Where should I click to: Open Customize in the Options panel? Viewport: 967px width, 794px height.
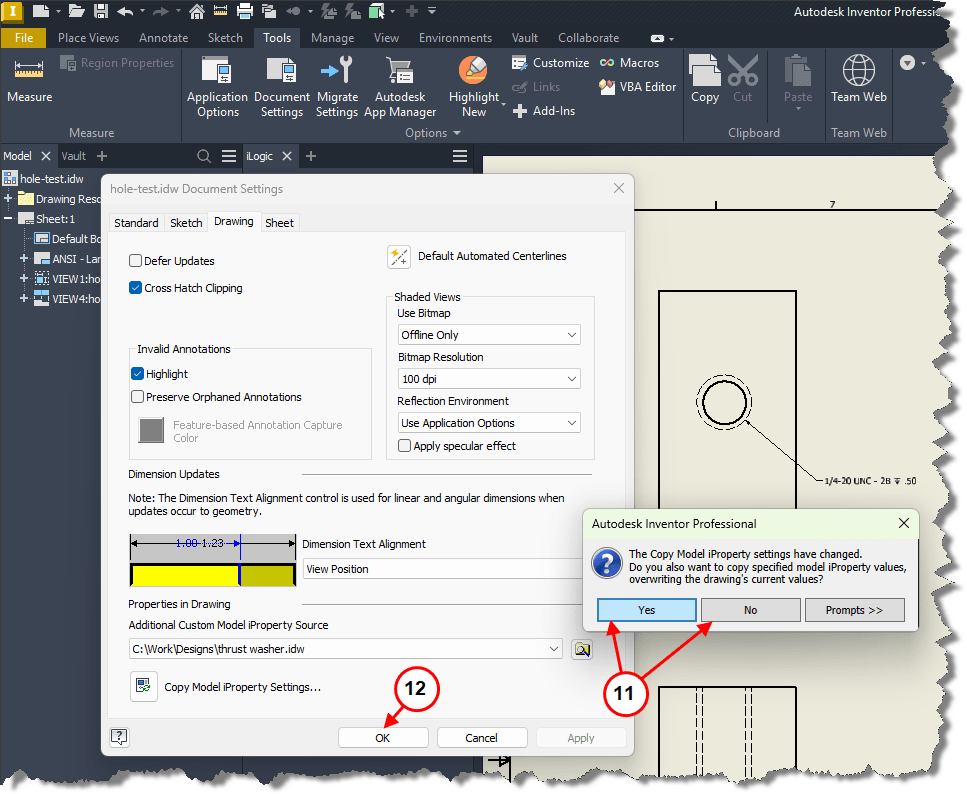coord(550,63)
